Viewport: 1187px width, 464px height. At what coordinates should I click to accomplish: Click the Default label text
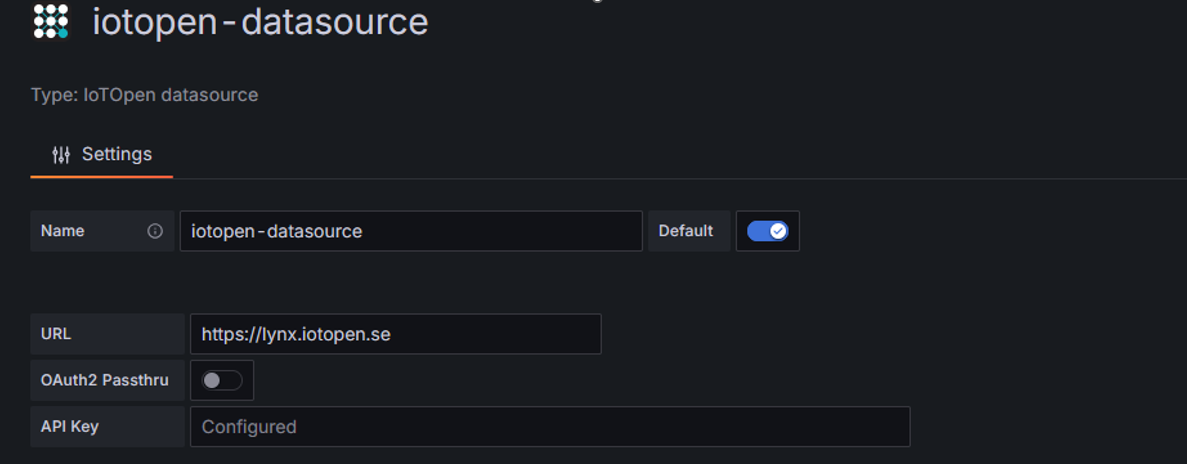tap(686, 231)
